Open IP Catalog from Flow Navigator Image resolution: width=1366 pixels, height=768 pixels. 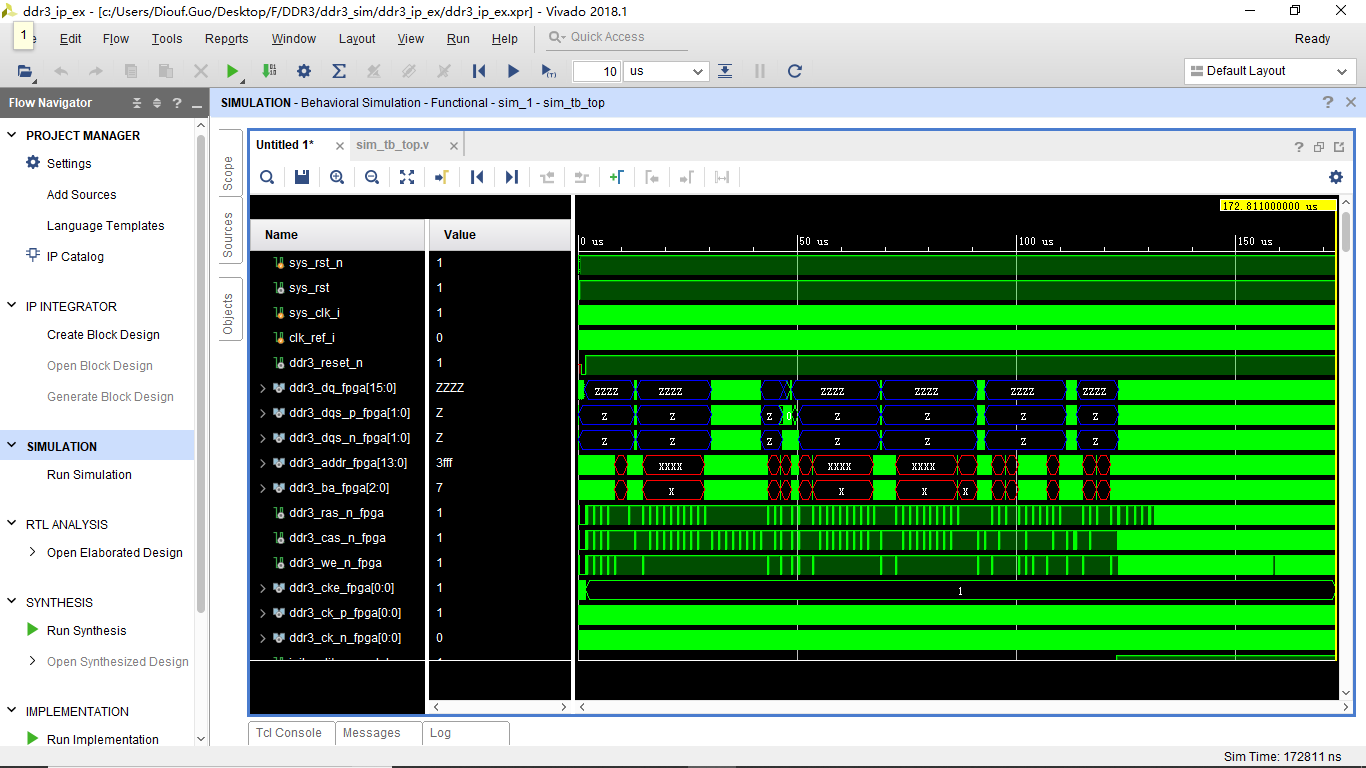point(75,257)
